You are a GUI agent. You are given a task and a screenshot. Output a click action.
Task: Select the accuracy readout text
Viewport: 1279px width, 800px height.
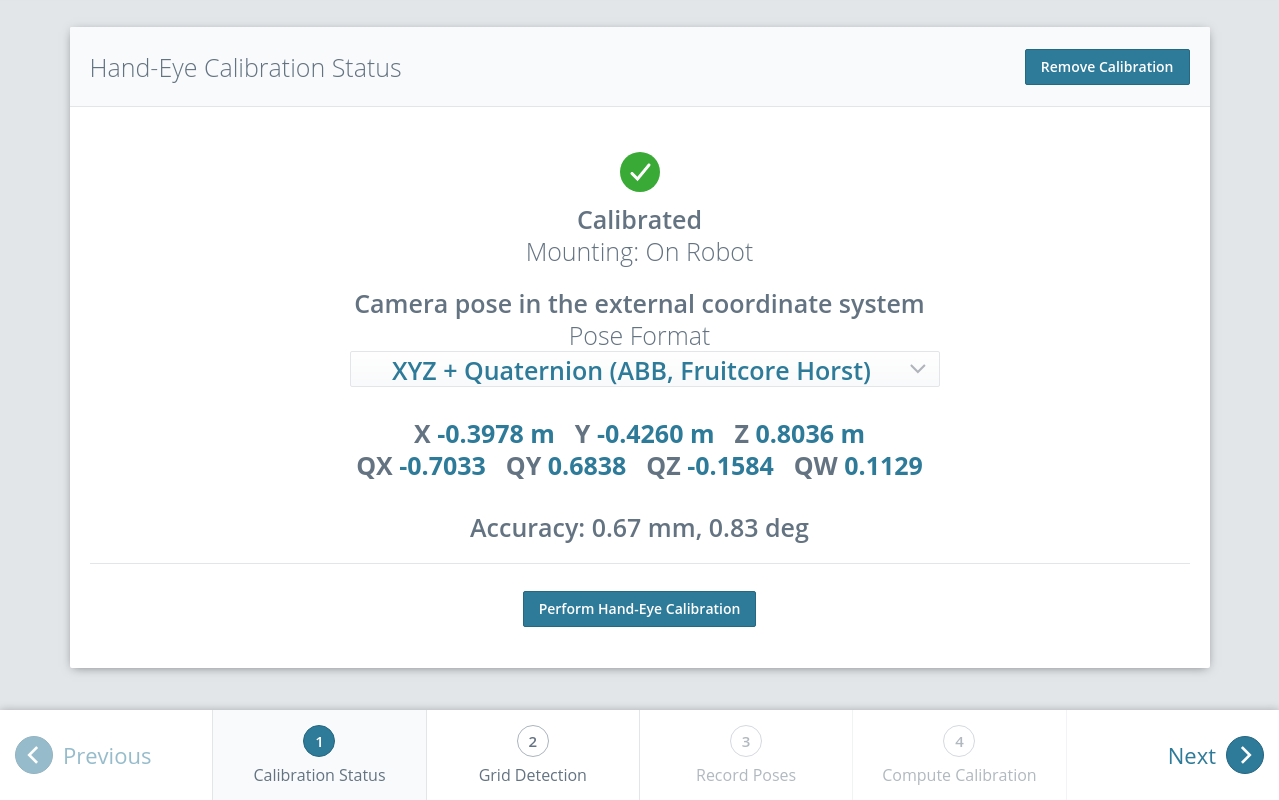pos(639,527)
